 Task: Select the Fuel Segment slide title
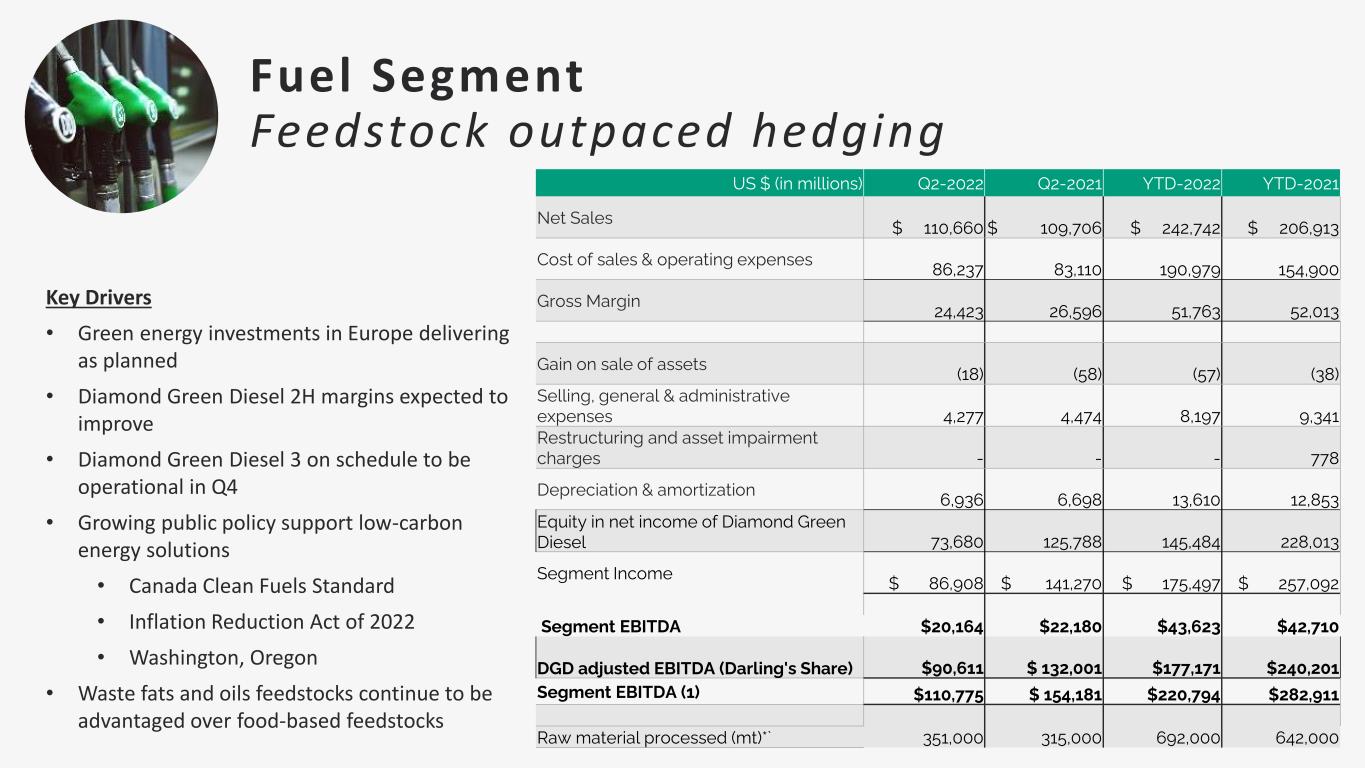417,76
